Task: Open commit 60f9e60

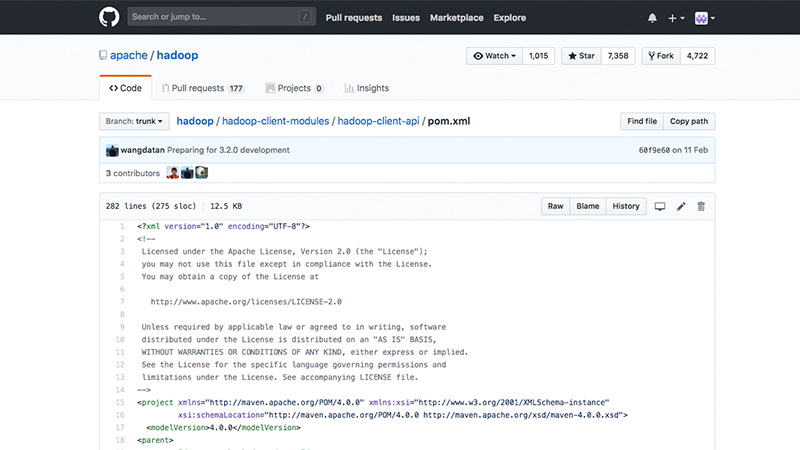Action: point(654,150)
